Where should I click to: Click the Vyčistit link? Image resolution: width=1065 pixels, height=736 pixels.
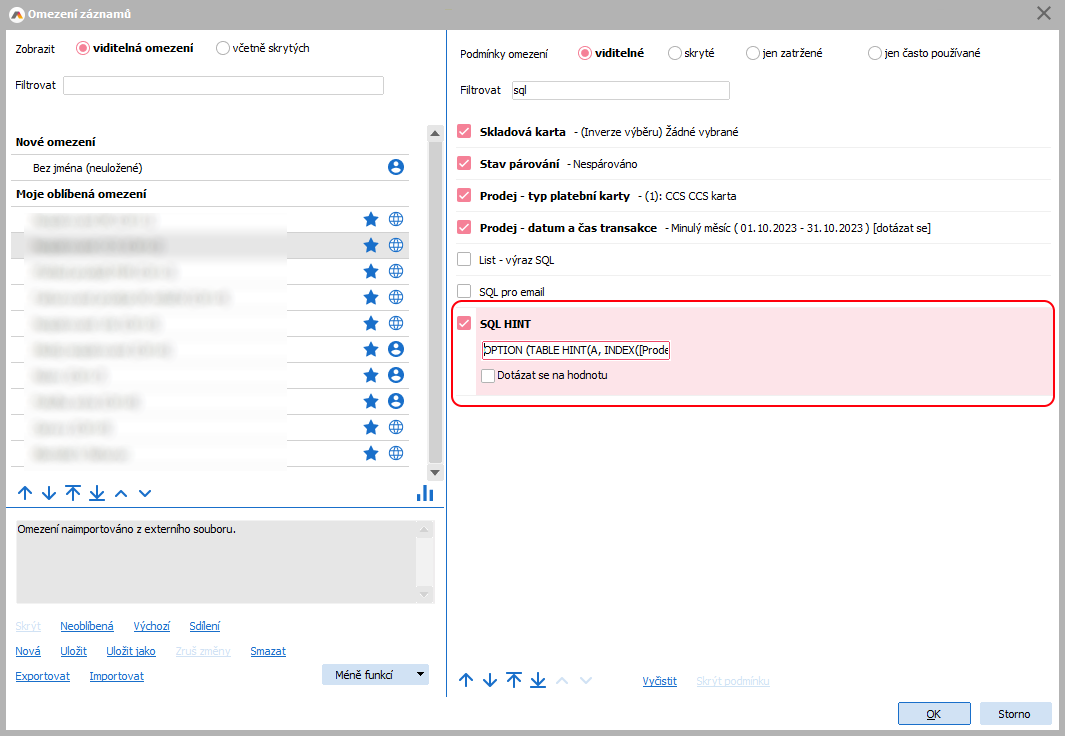pyautogui.click(x=659, y=681)
